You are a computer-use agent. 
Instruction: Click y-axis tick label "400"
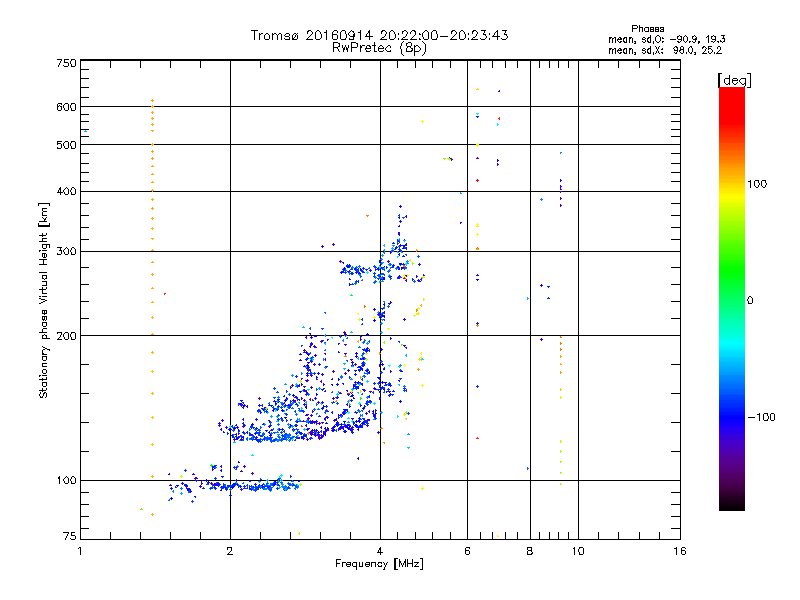(66, 191)
